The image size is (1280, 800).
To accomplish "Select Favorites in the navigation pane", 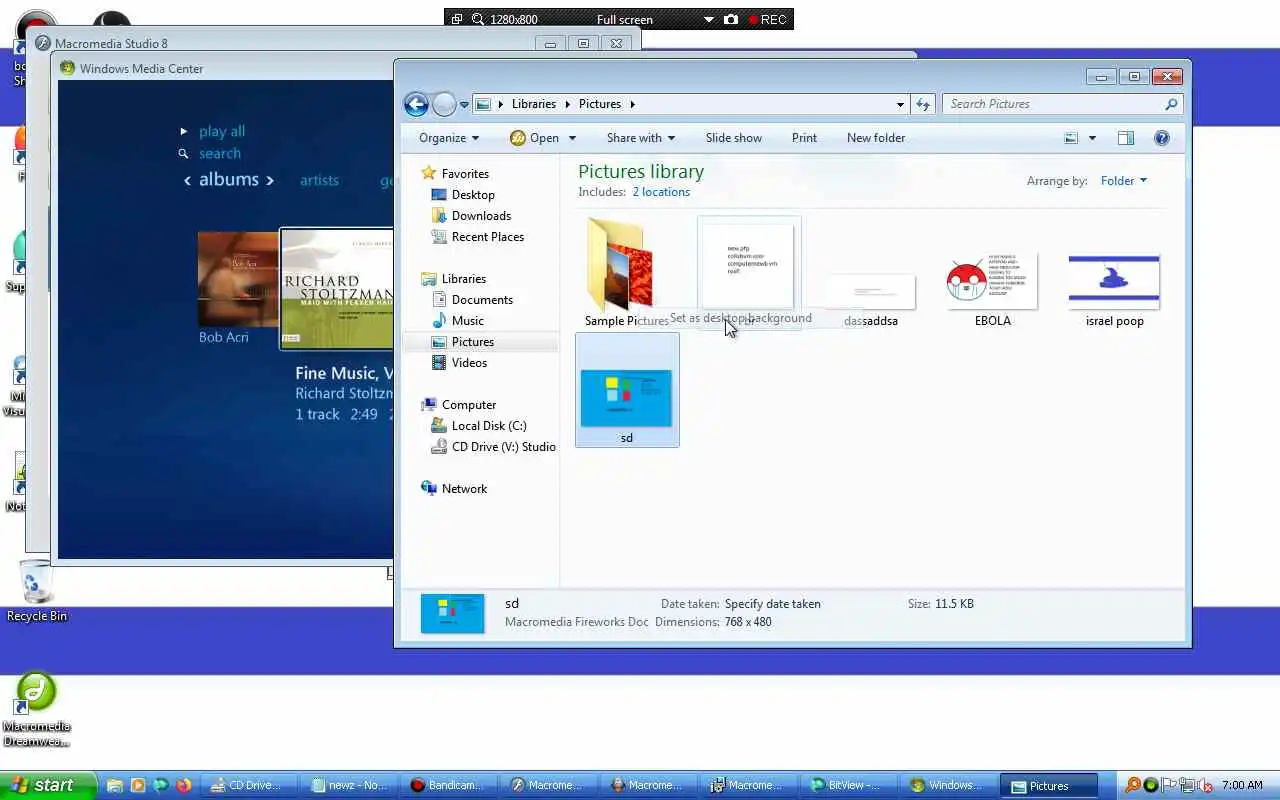I will 465,173.
